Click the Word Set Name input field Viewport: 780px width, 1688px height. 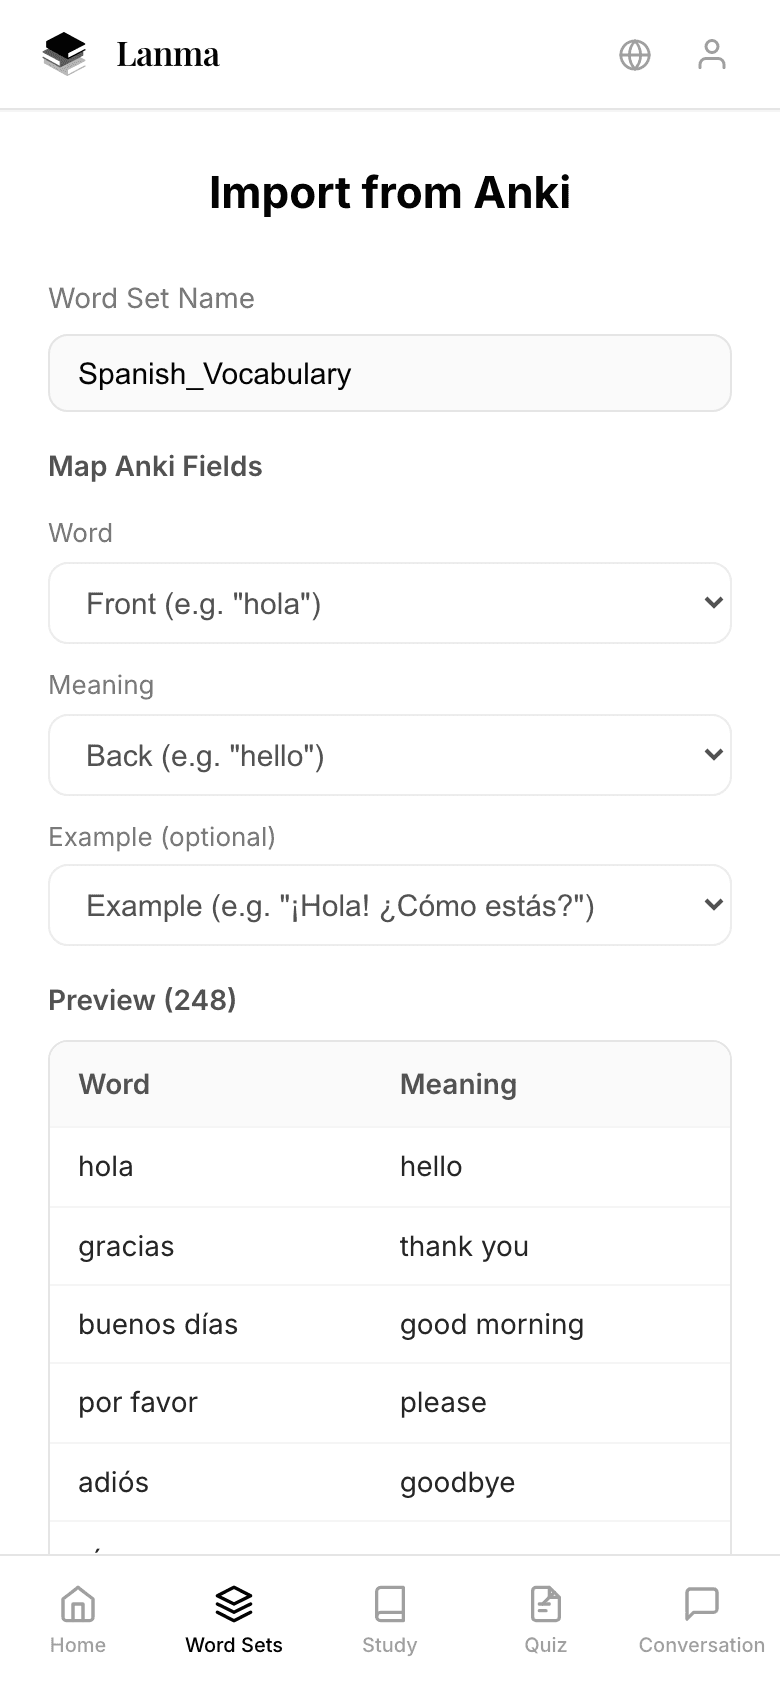coord(389,373)
